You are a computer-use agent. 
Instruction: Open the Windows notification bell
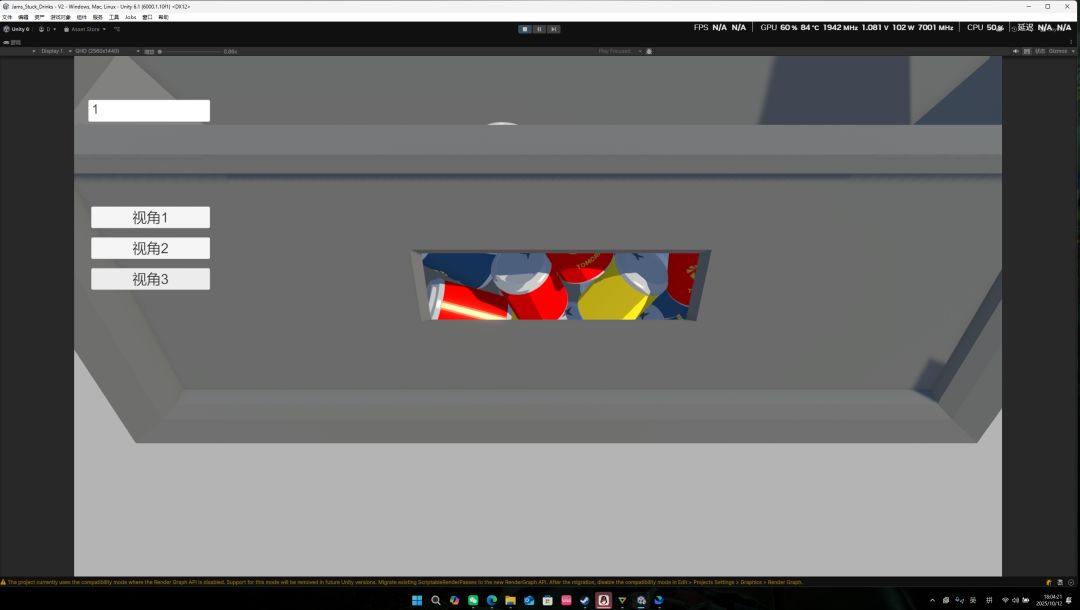(x=1069, y=600)
